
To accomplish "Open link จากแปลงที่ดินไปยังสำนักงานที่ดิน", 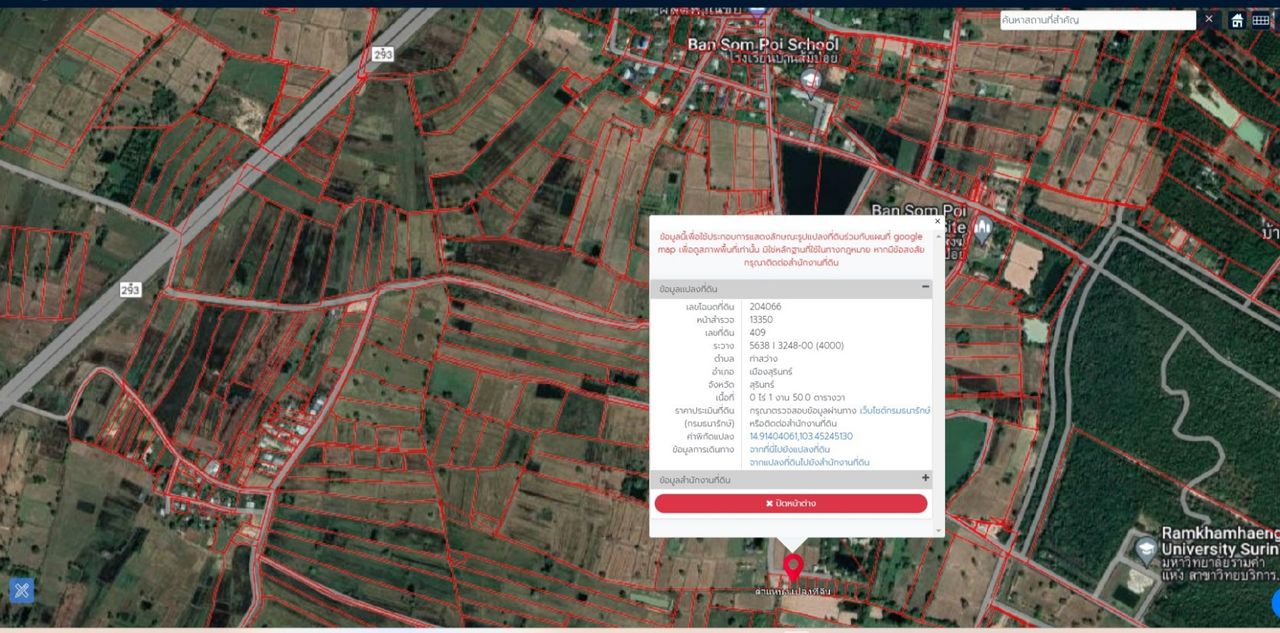I will pyautogui.click(x=808, y=463).
